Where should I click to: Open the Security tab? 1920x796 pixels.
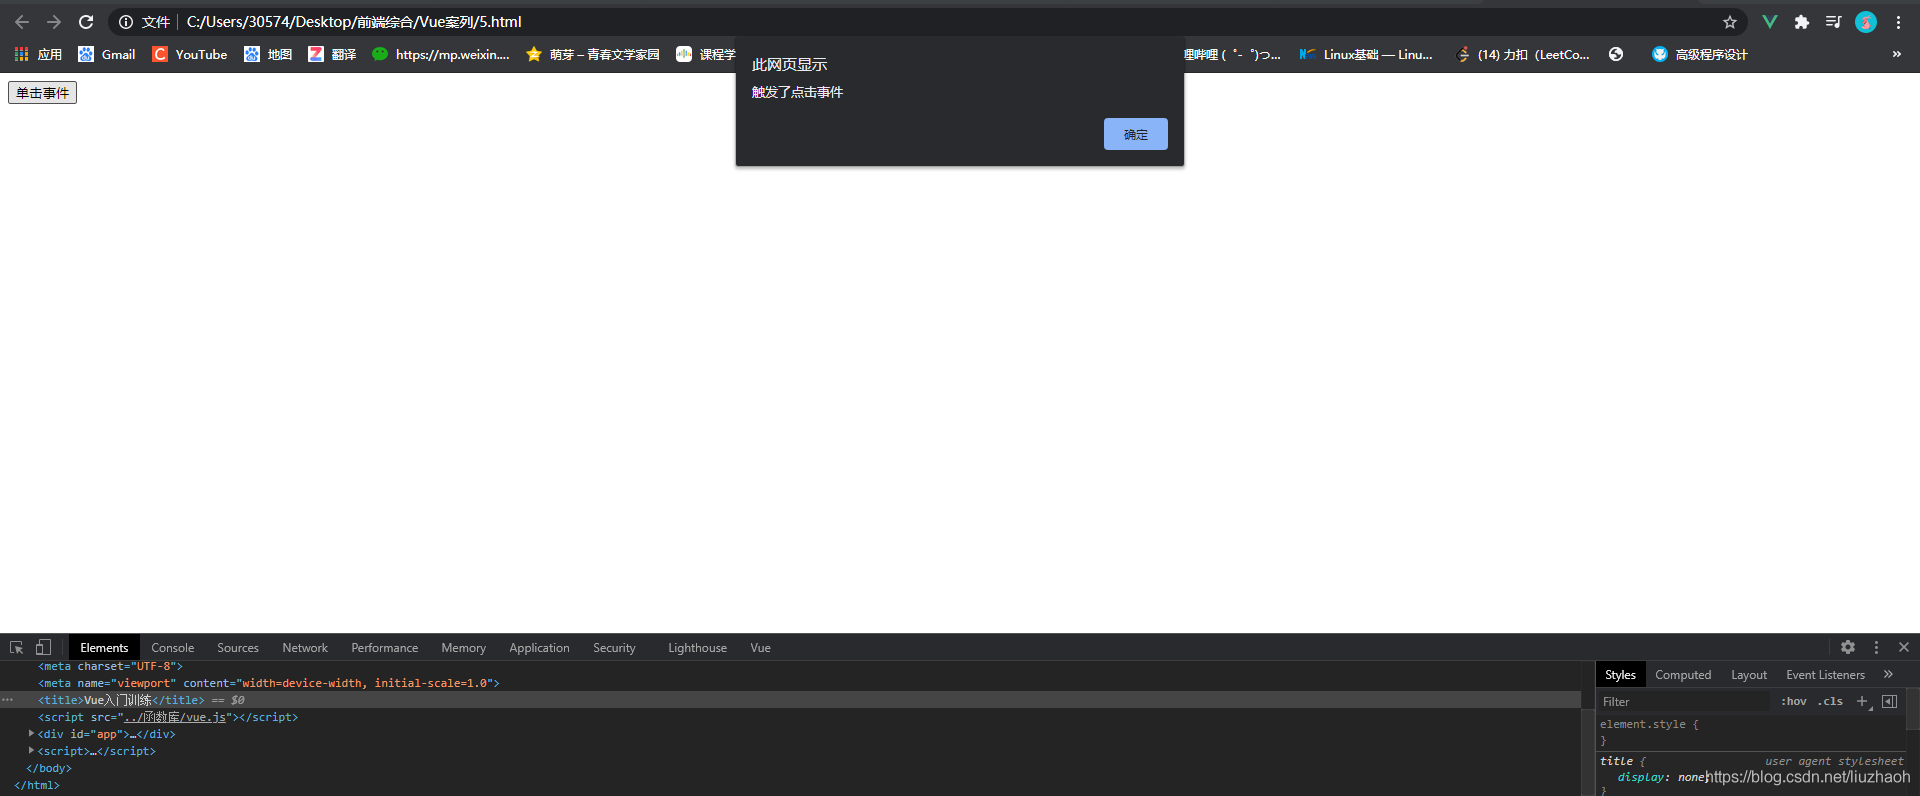coord(614,647)
